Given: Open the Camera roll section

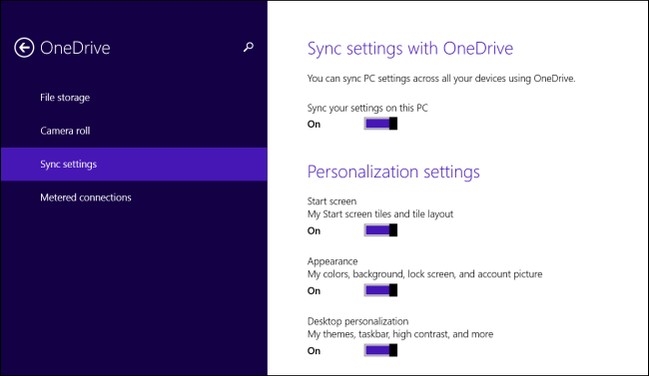Looking at the screenshot, I should tap(134, 131).
